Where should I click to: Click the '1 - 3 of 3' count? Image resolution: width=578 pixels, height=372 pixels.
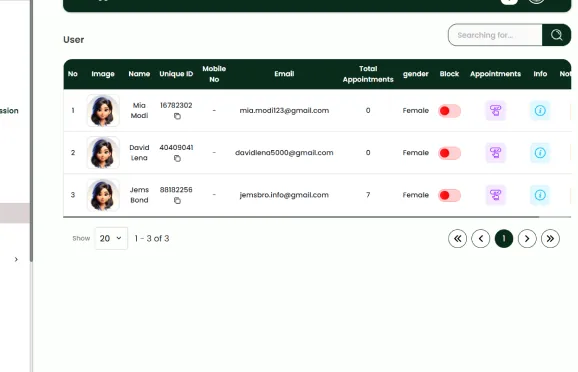tap(152, 239)
